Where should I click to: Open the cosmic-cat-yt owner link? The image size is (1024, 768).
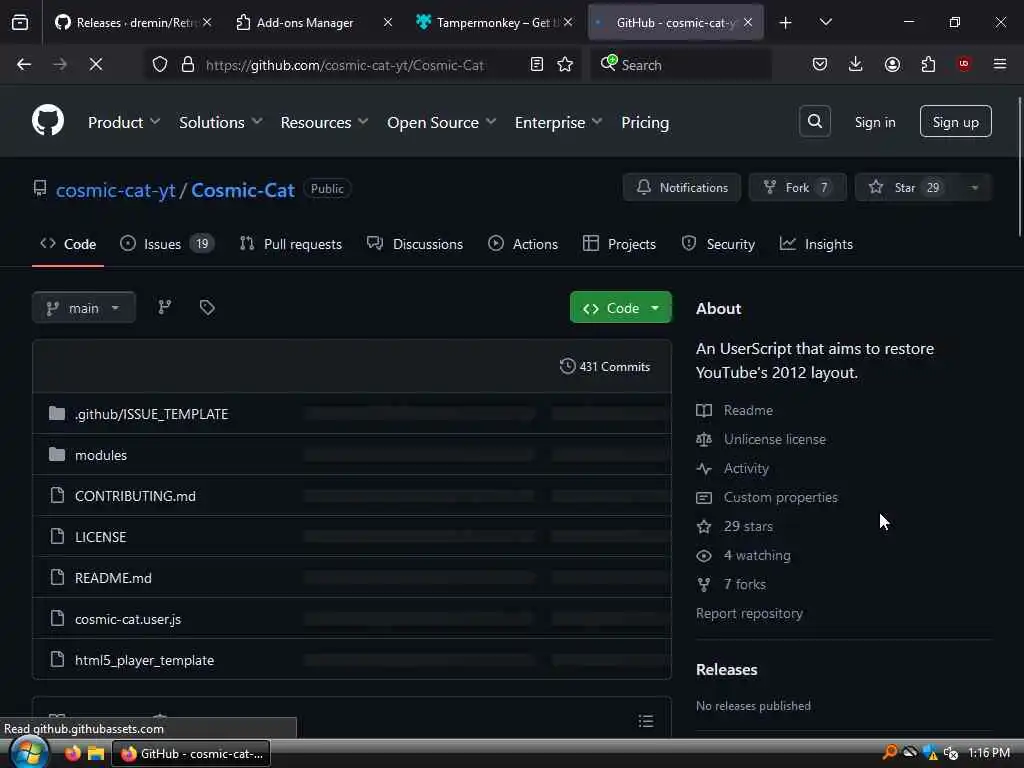(116, 190)
